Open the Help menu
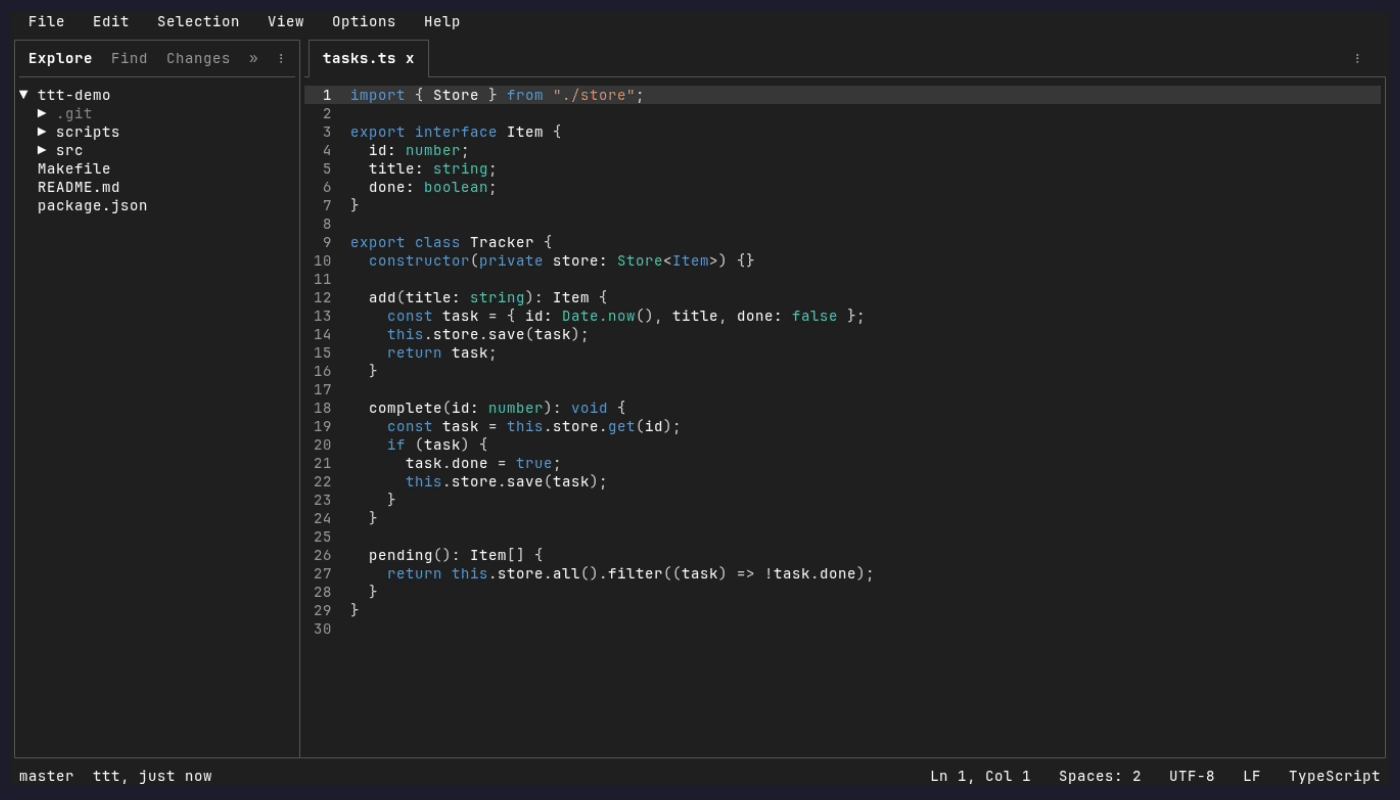The width and height of the screenshot is (1400, 800). point(442,21)
